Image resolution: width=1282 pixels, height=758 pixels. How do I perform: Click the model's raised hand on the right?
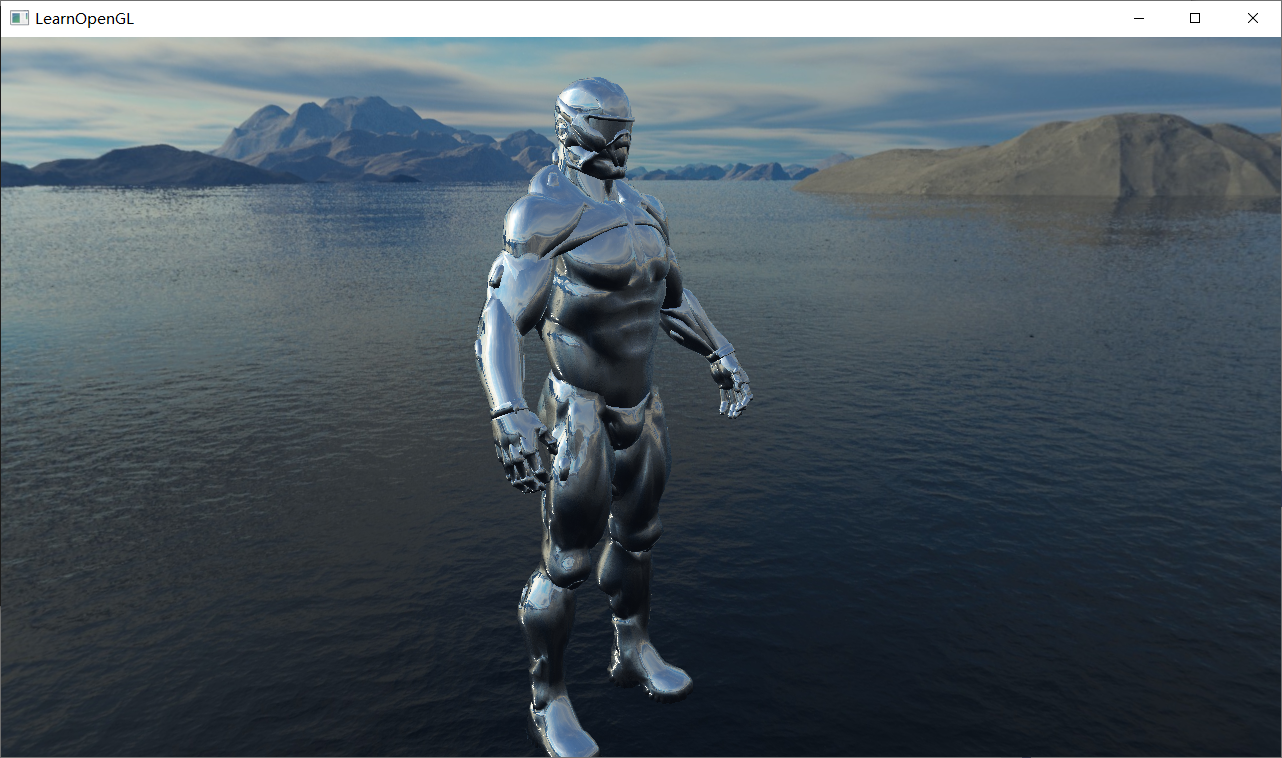732,388
